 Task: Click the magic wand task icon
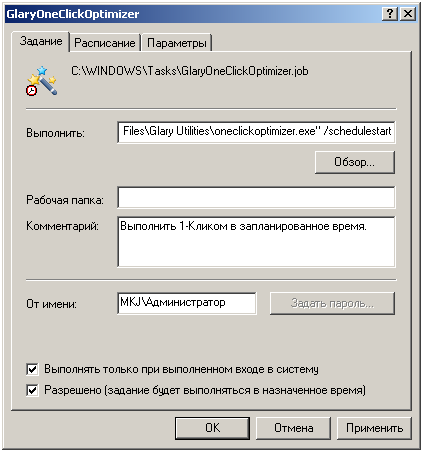click(x=42, y=81)
